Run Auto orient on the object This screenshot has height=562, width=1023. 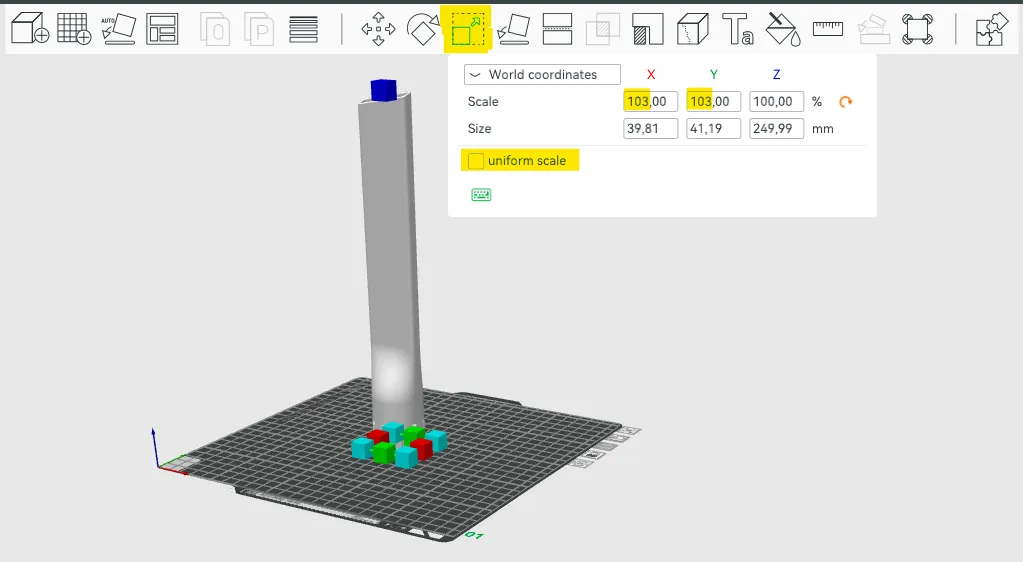[x=119, y=29]
